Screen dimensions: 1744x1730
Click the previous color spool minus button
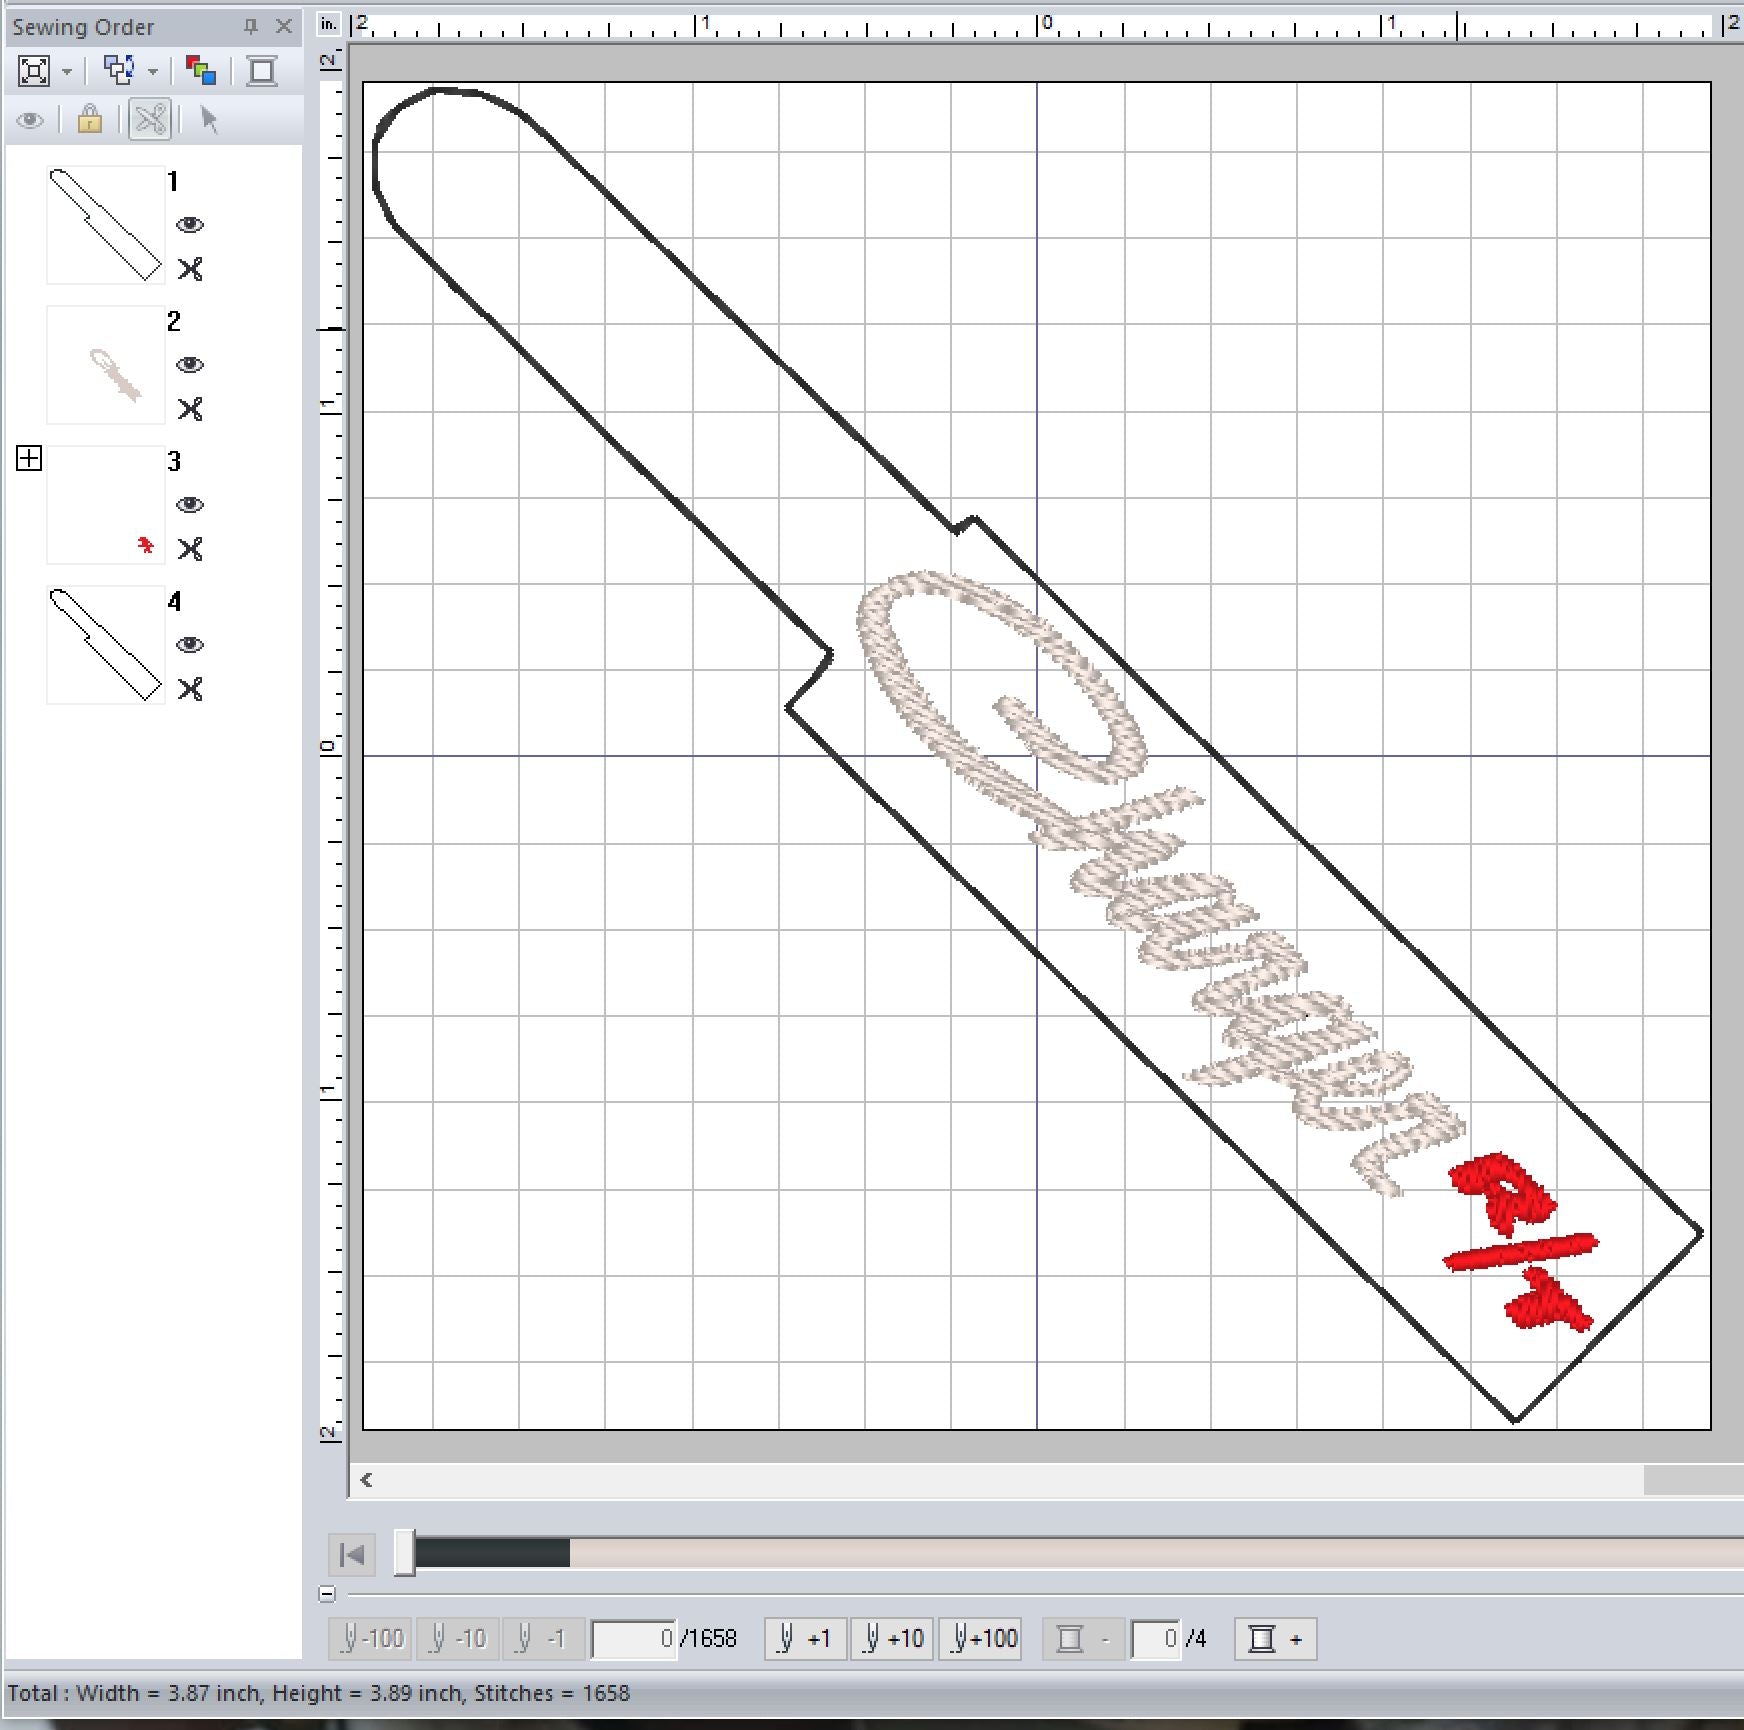click(1083, 1639)
